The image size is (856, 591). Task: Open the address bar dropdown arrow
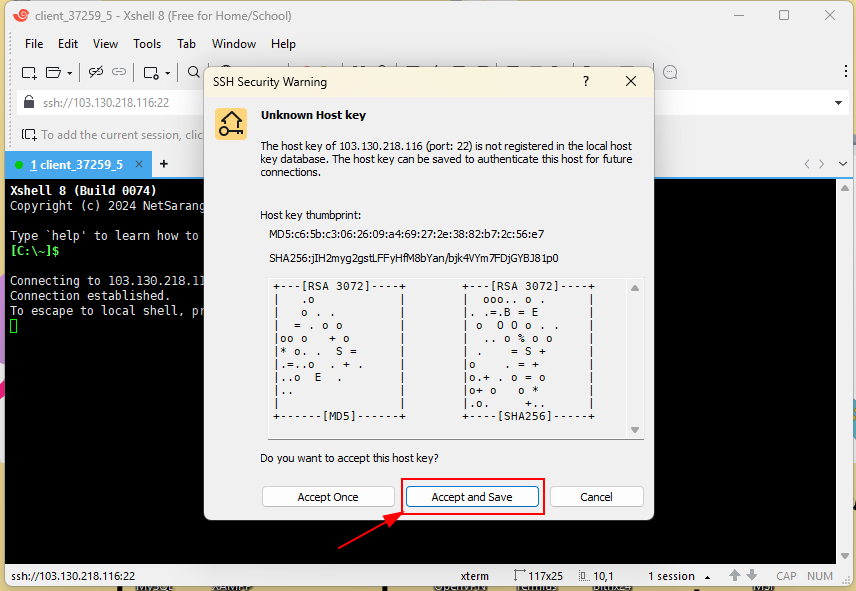click(838, 102)
